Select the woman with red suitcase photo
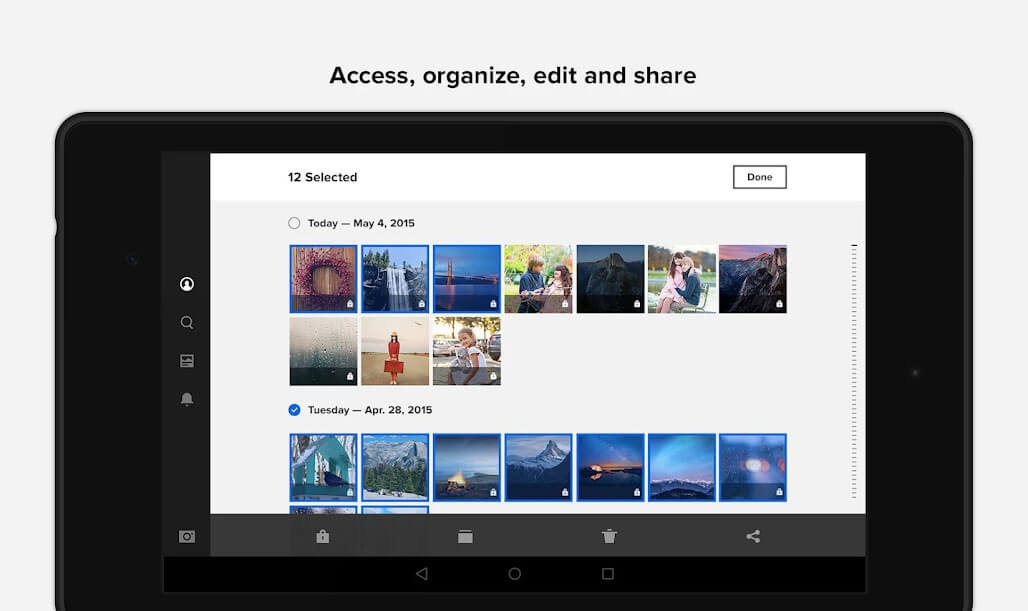1028x611 pixels. tap(395, 351)
